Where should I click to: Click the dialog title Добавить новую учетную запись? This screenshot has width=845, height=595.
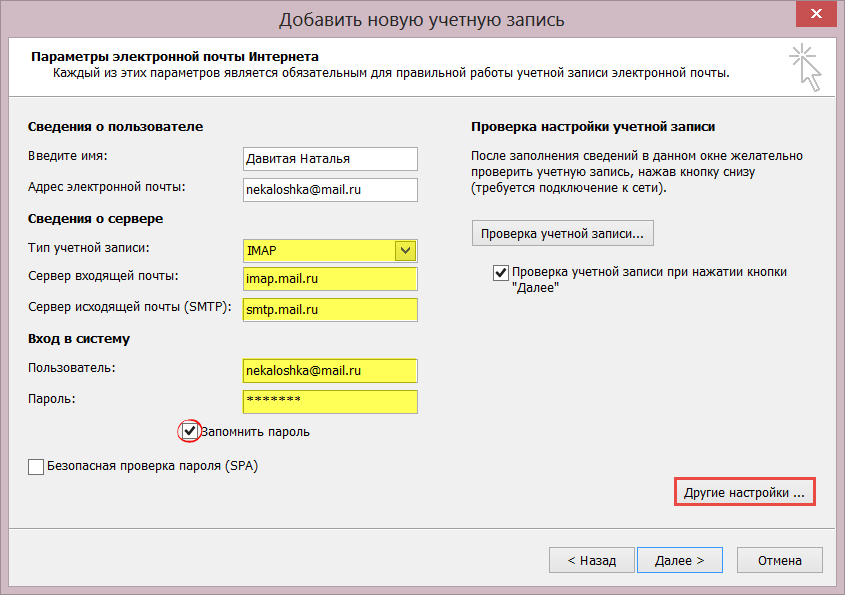tap(421, 20)
